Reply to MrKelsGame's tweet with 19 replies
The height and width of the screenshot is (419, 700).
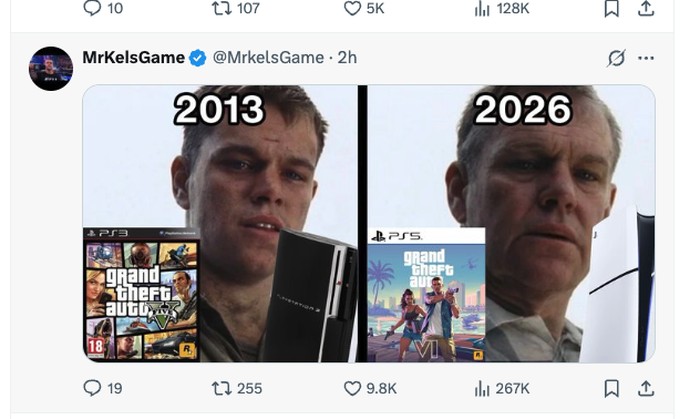[x=93, y=388]
